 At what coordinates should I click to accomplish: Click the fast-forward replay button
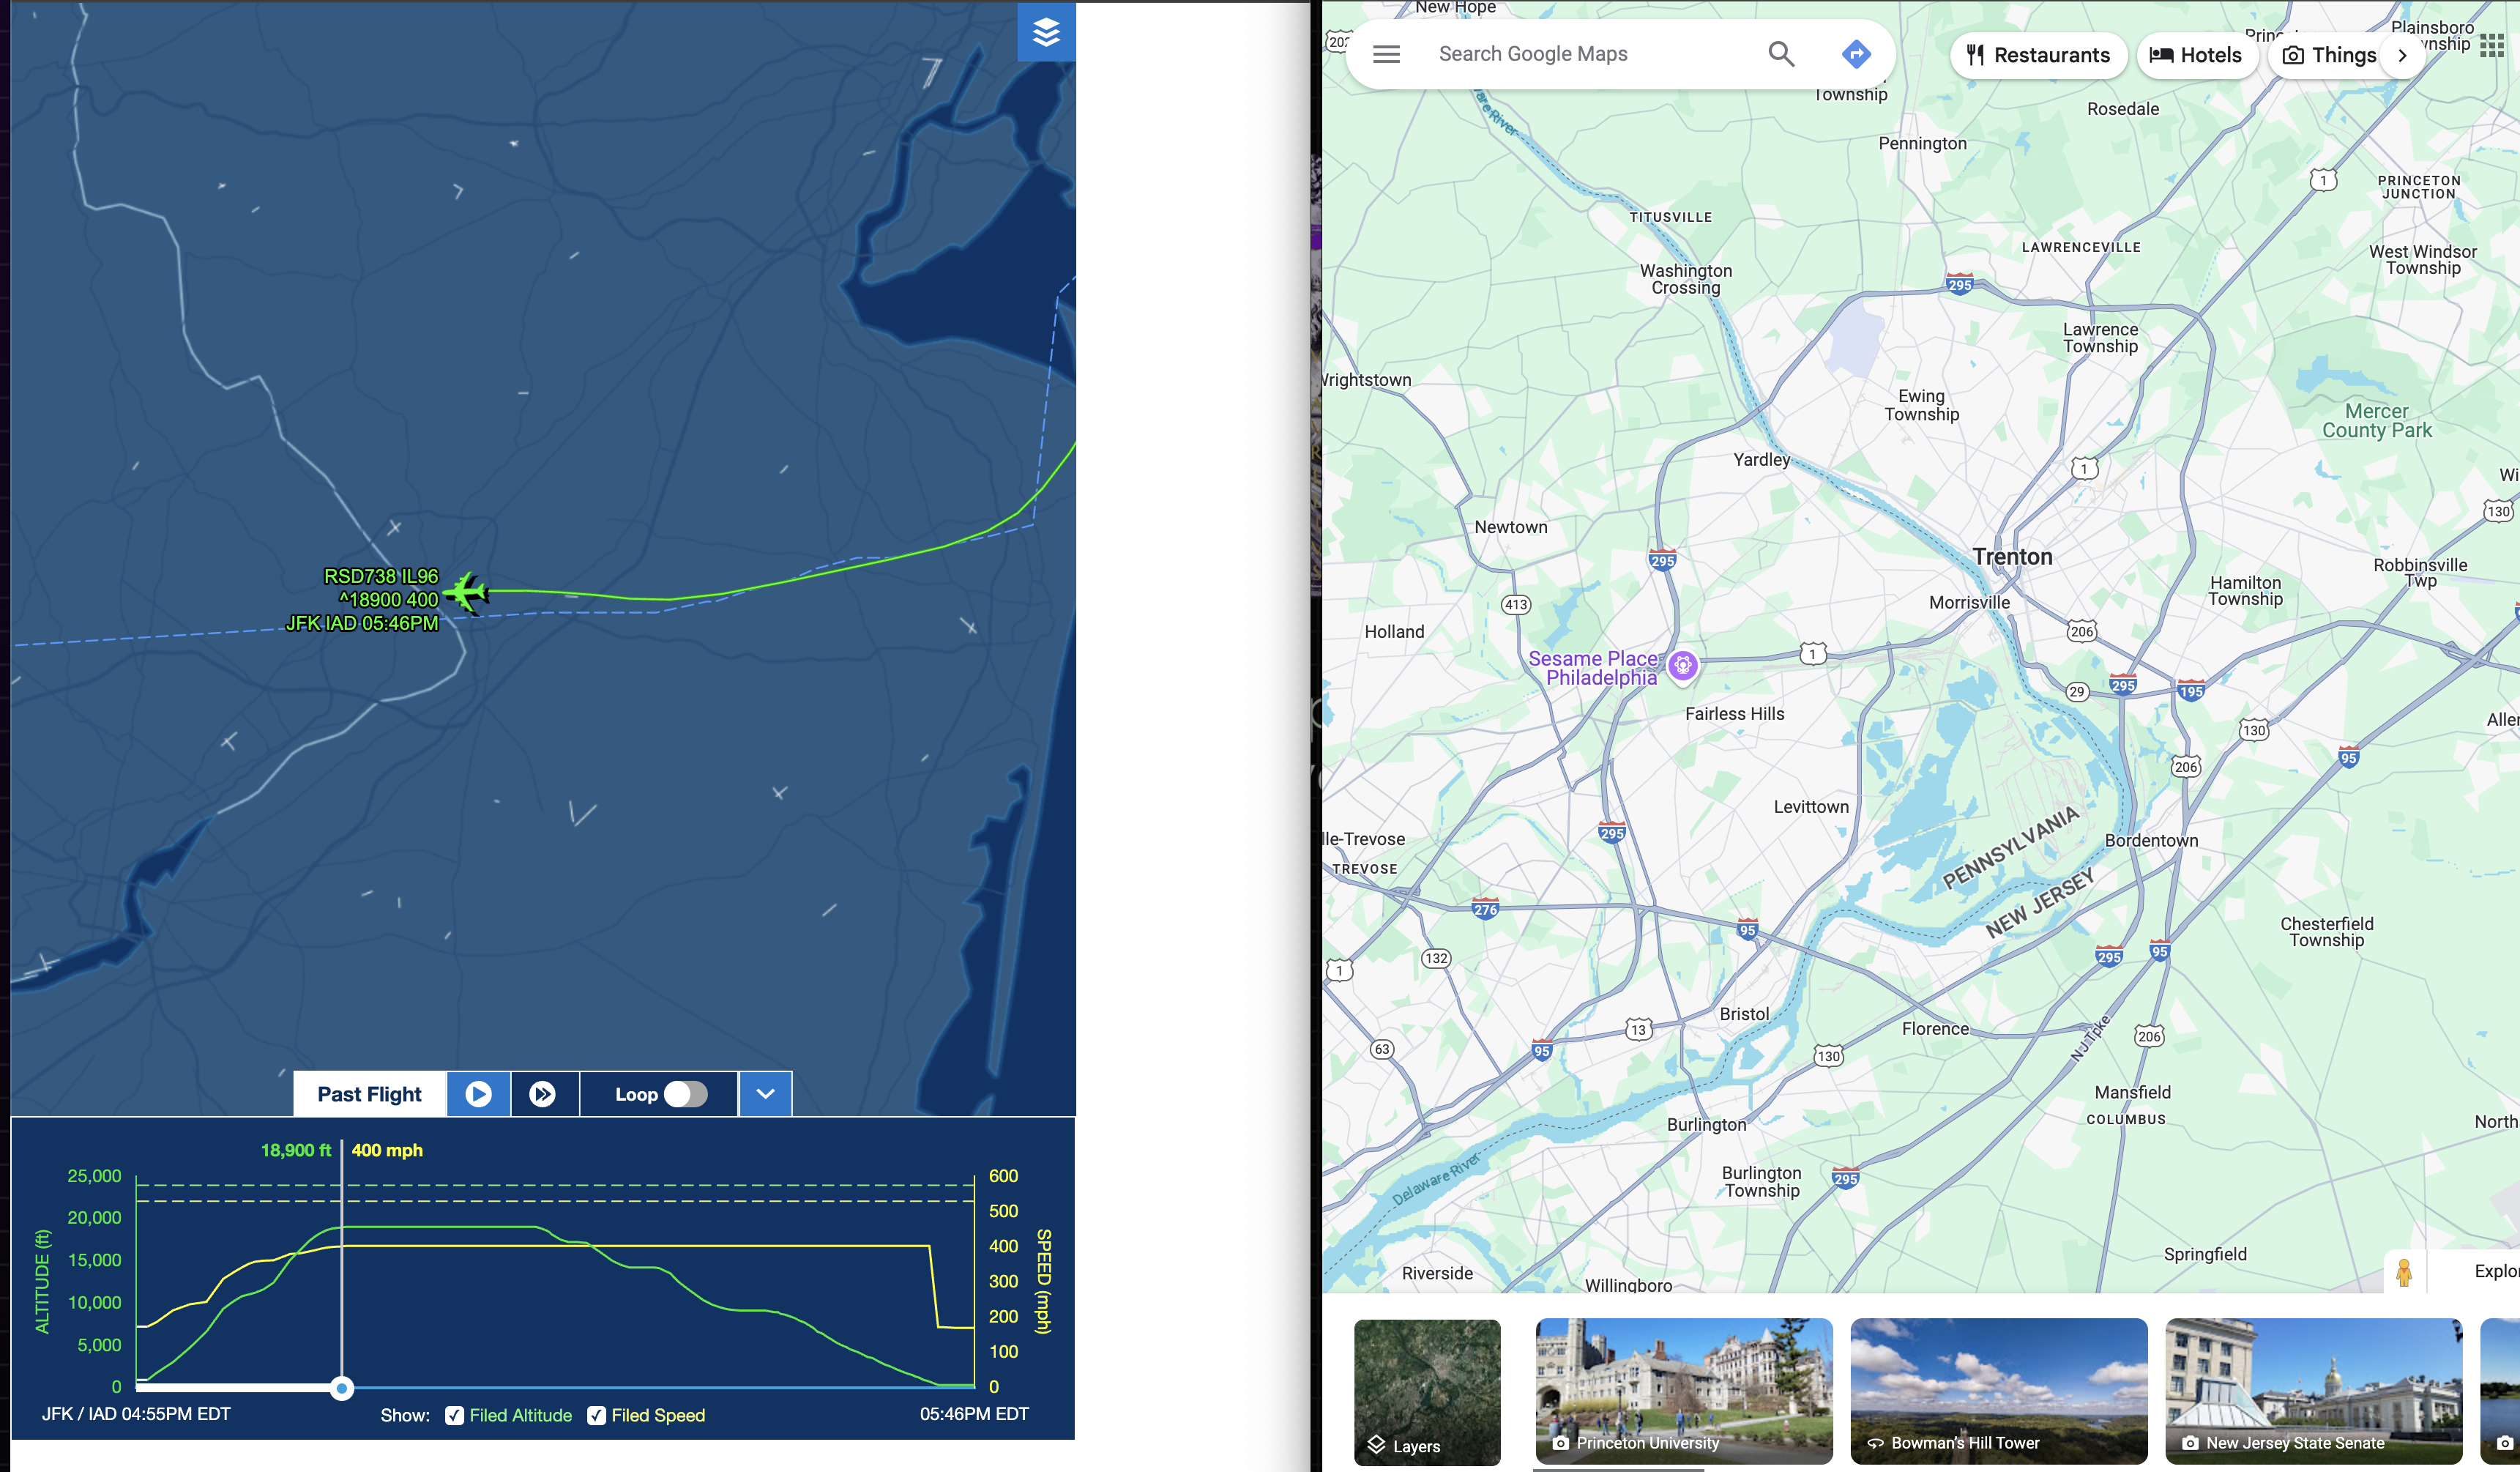(543, 1094)
